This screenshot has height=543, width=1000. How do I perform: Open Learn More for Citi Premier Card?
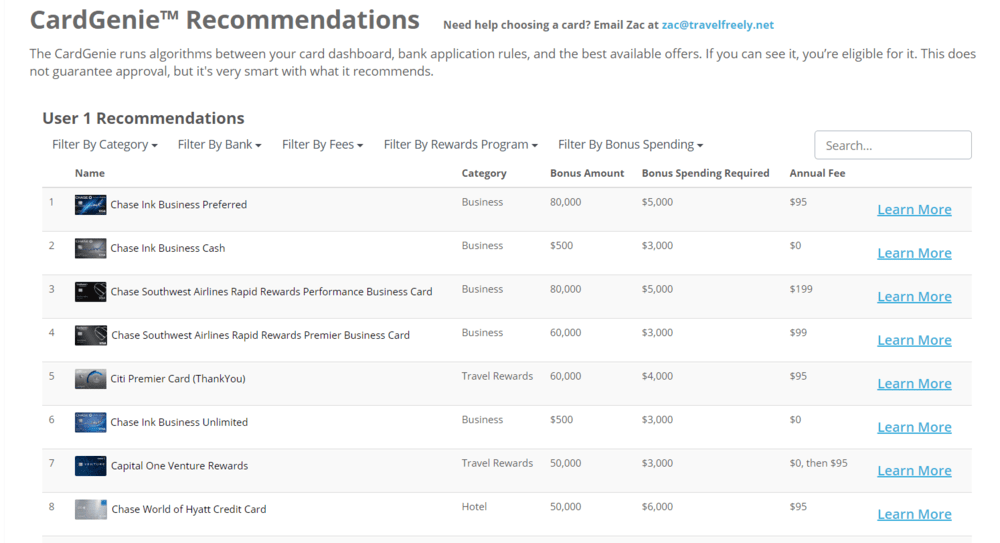tap(914, 384)
